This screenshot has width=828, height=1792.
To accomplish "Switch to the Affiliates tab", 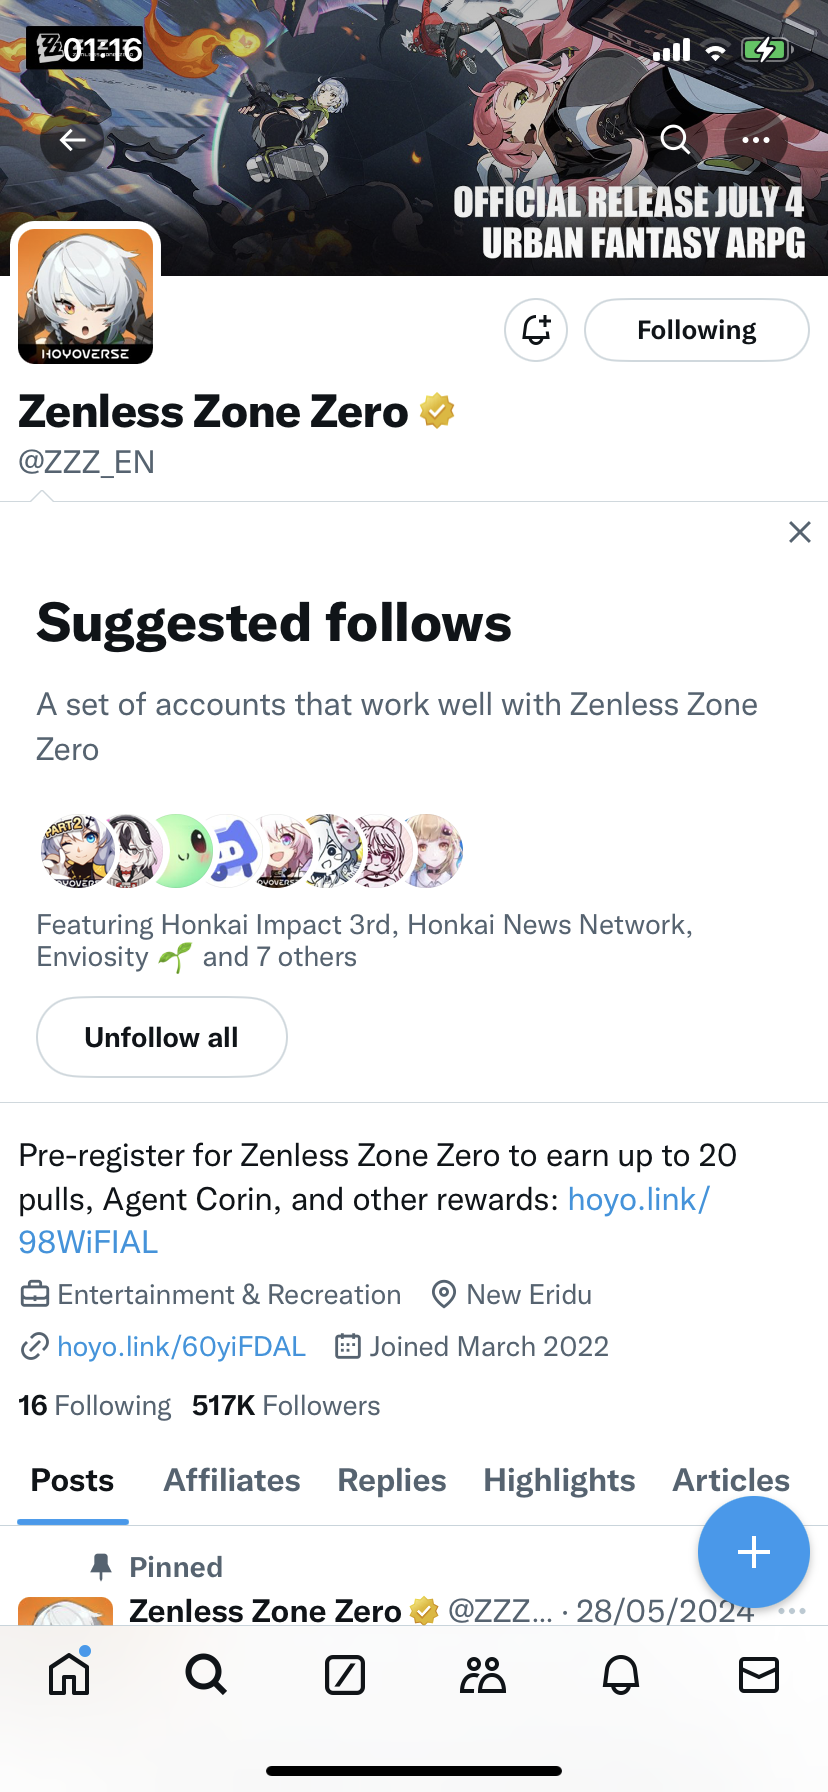I will (231, 1480).
